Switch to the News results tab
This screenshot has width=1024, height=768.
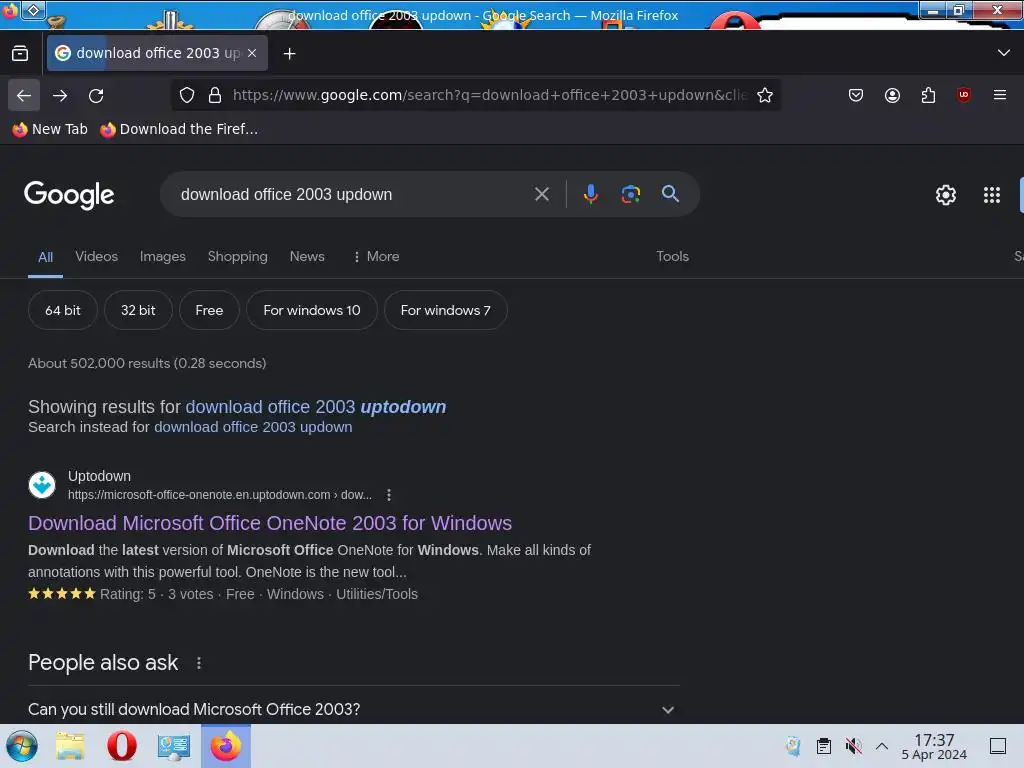(x=307, y=256)
